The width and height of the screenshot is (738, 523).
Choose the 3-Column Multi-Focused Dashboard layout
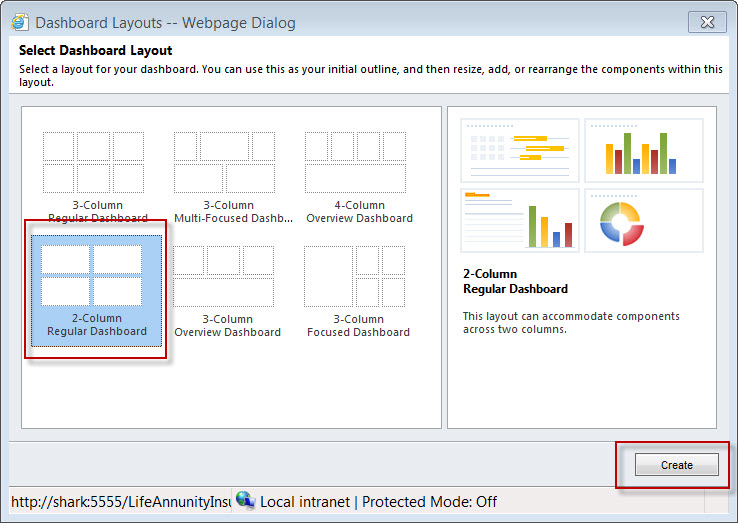224,174
